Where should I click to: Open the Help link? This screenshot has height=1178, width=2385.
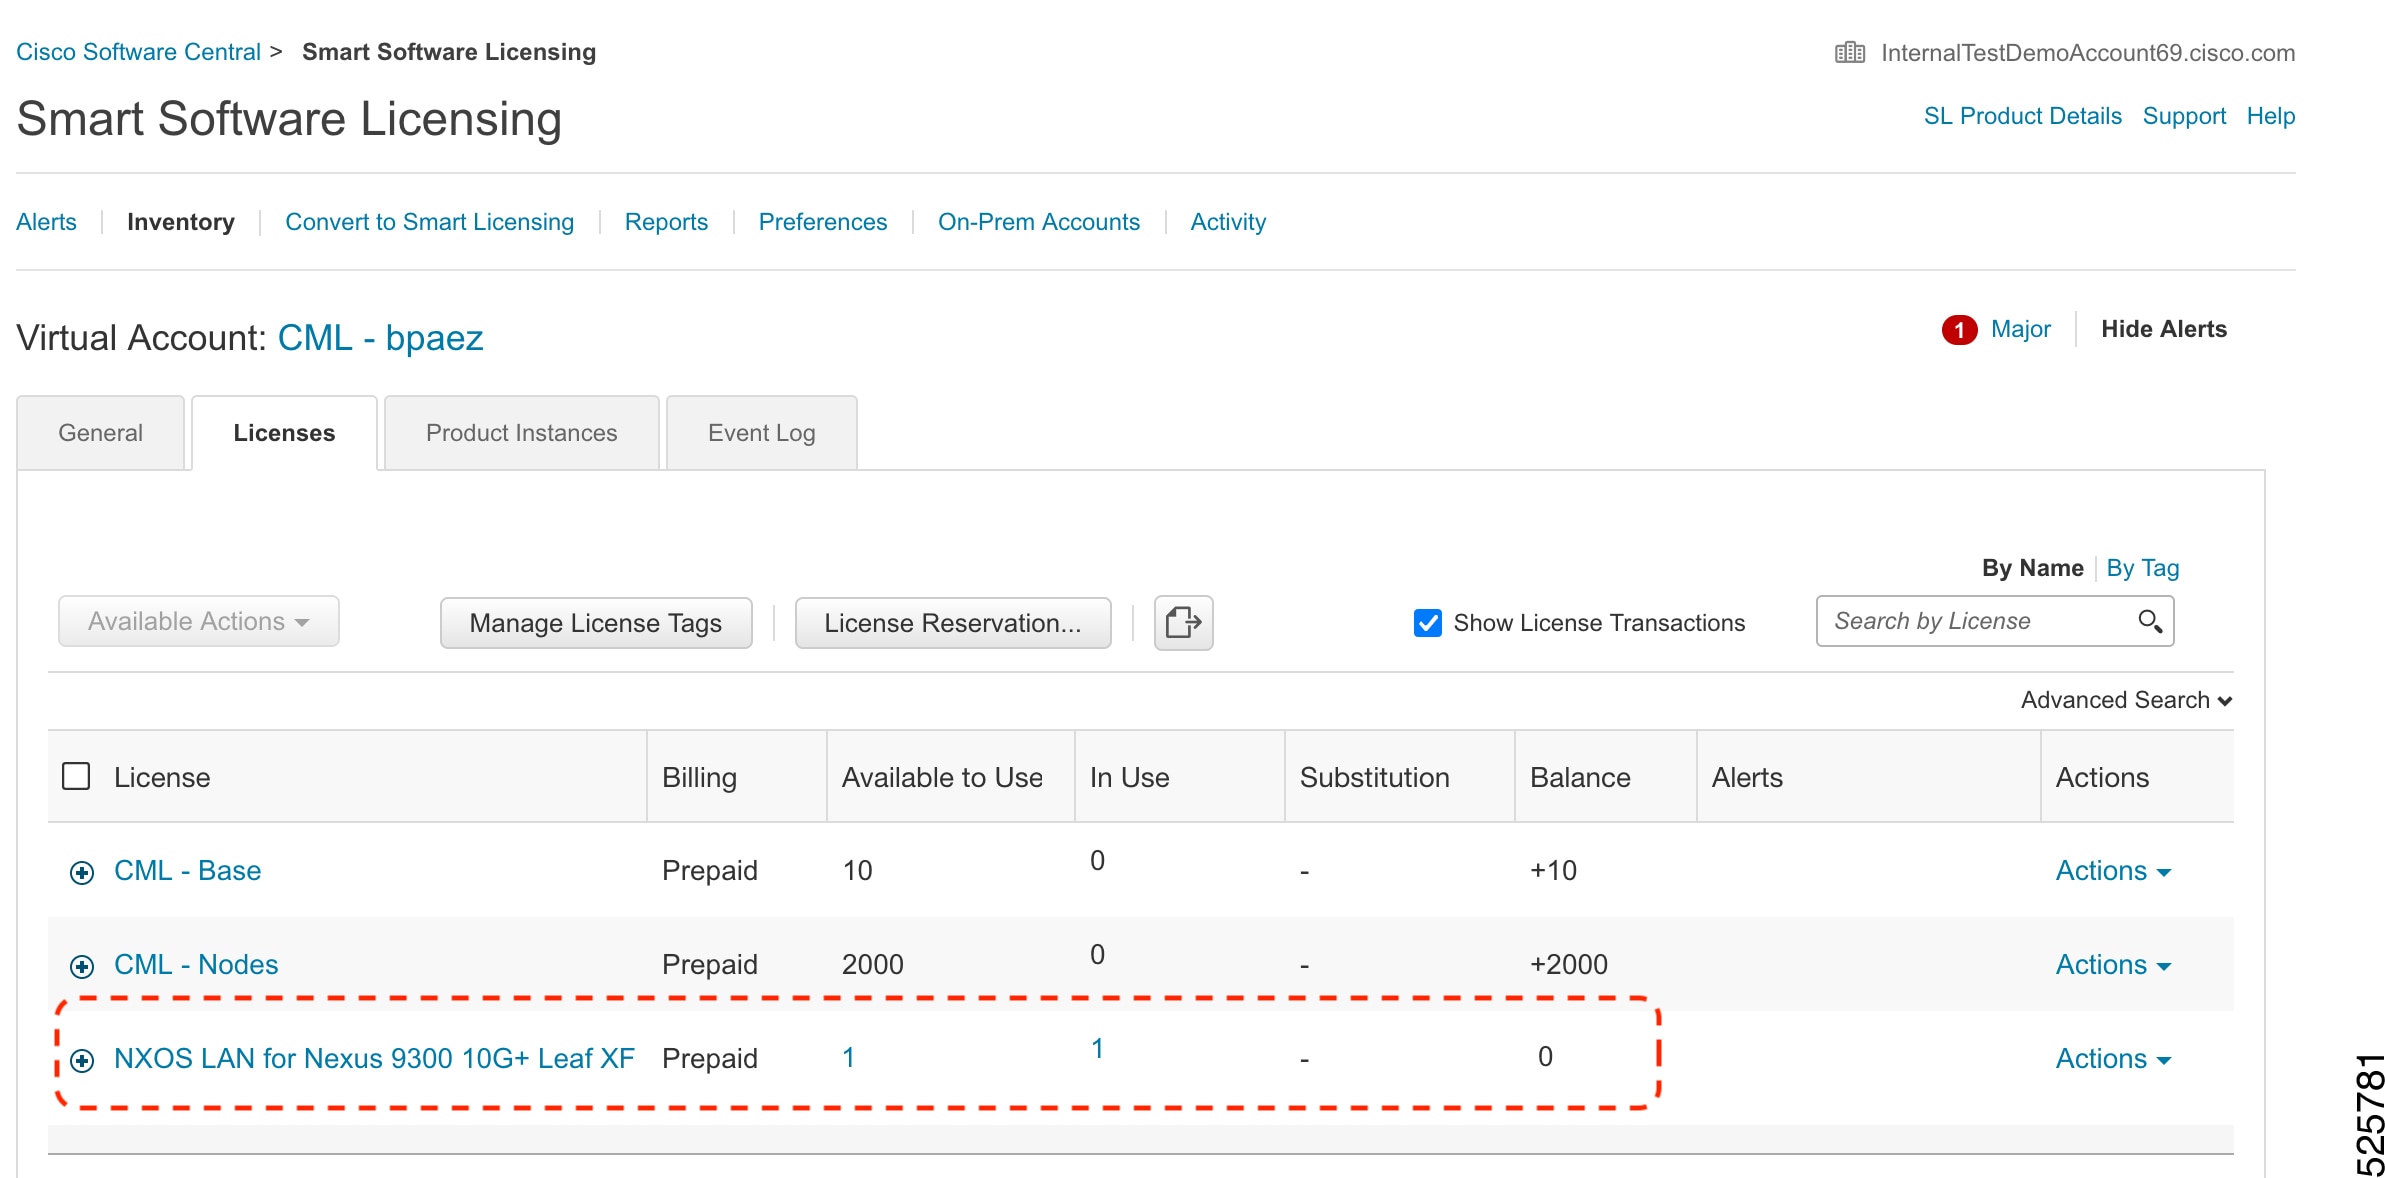(x=2271, y=116)
